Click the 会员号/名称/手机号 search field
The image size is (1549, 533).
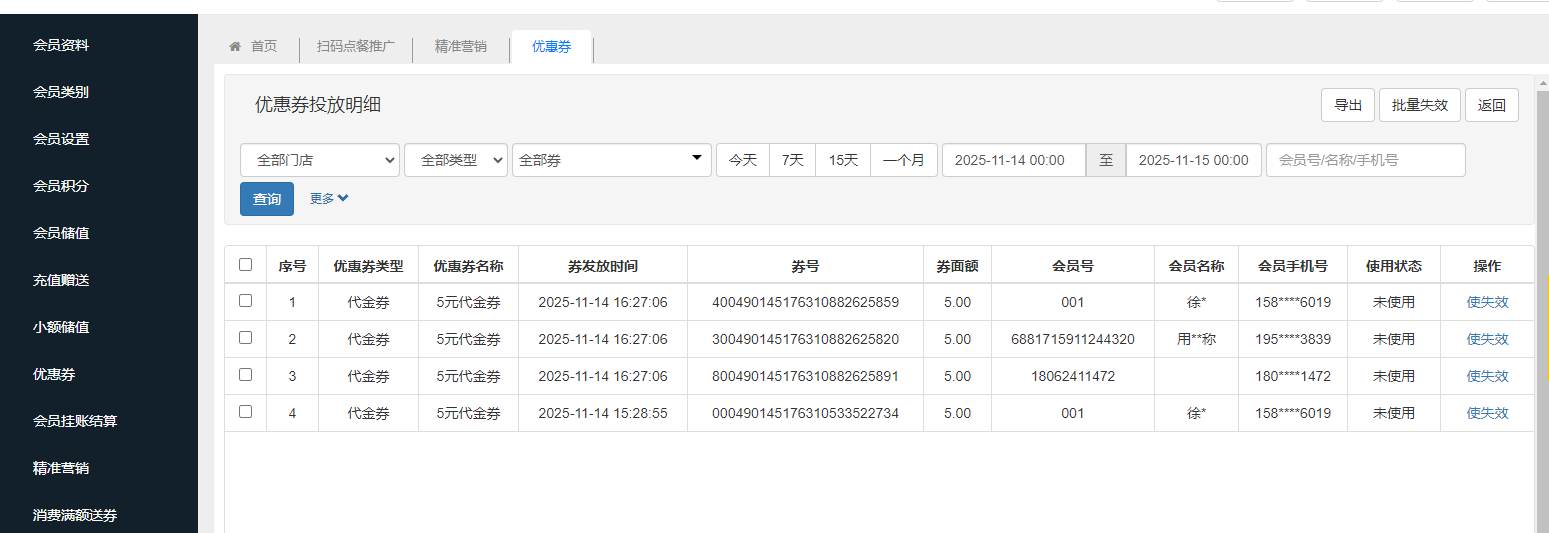(1365, 160)
